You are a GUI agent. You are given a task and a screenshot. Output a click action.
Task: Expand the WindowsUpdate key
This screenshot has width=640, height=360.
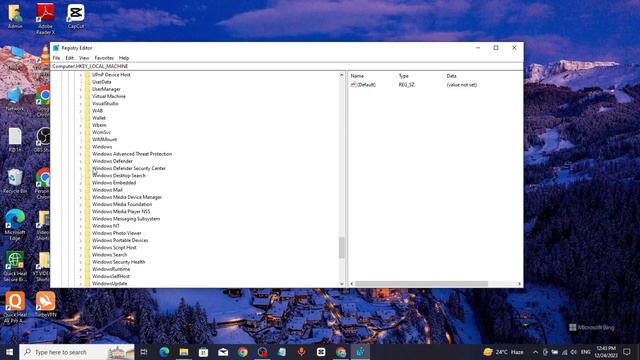81,284
